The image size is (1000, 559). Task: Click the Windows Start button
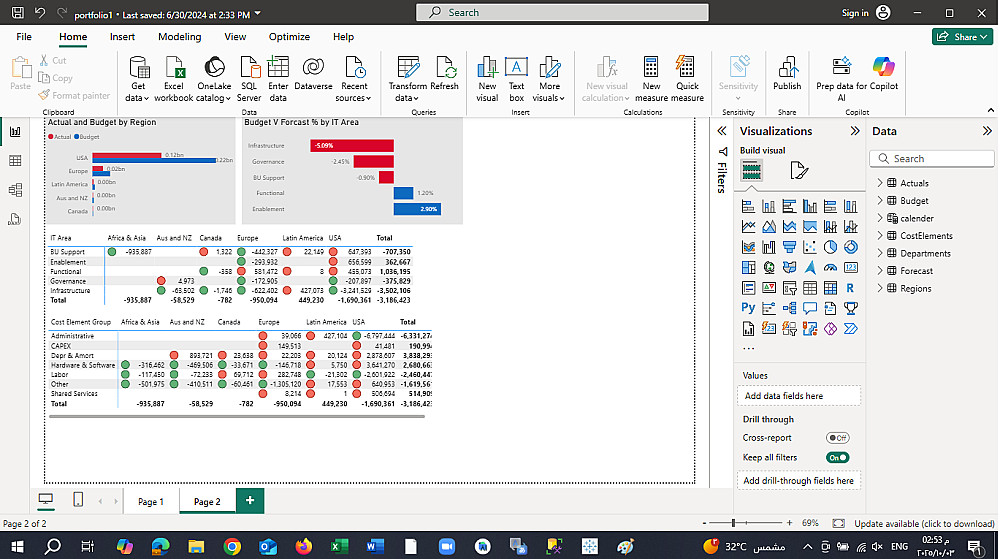(17, 546)
